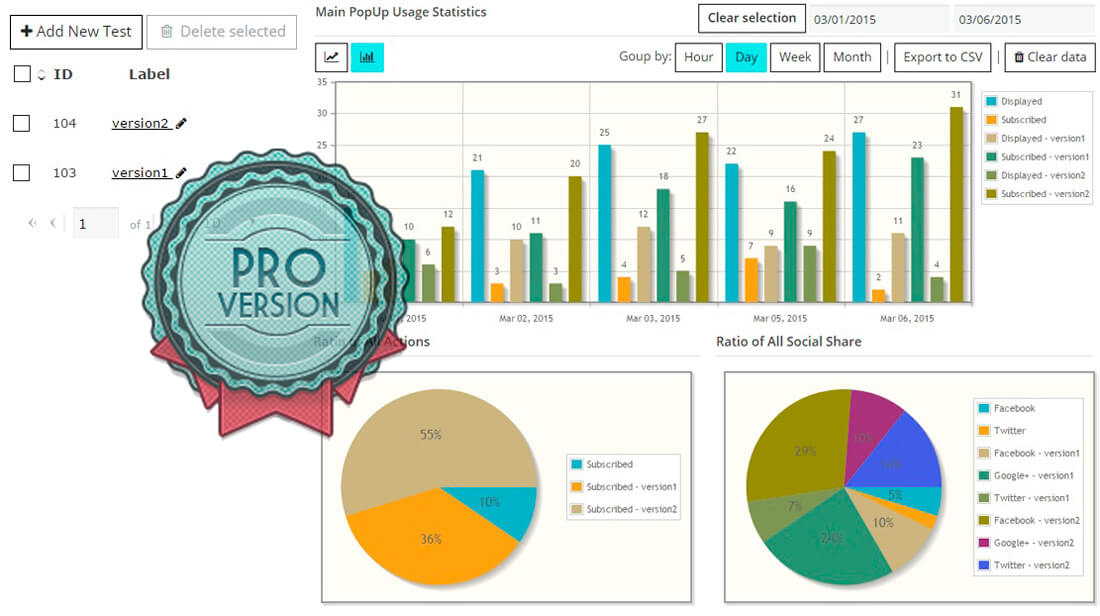Check the box for test ID 104
The image size is (1100, 616).
(21, 123)
